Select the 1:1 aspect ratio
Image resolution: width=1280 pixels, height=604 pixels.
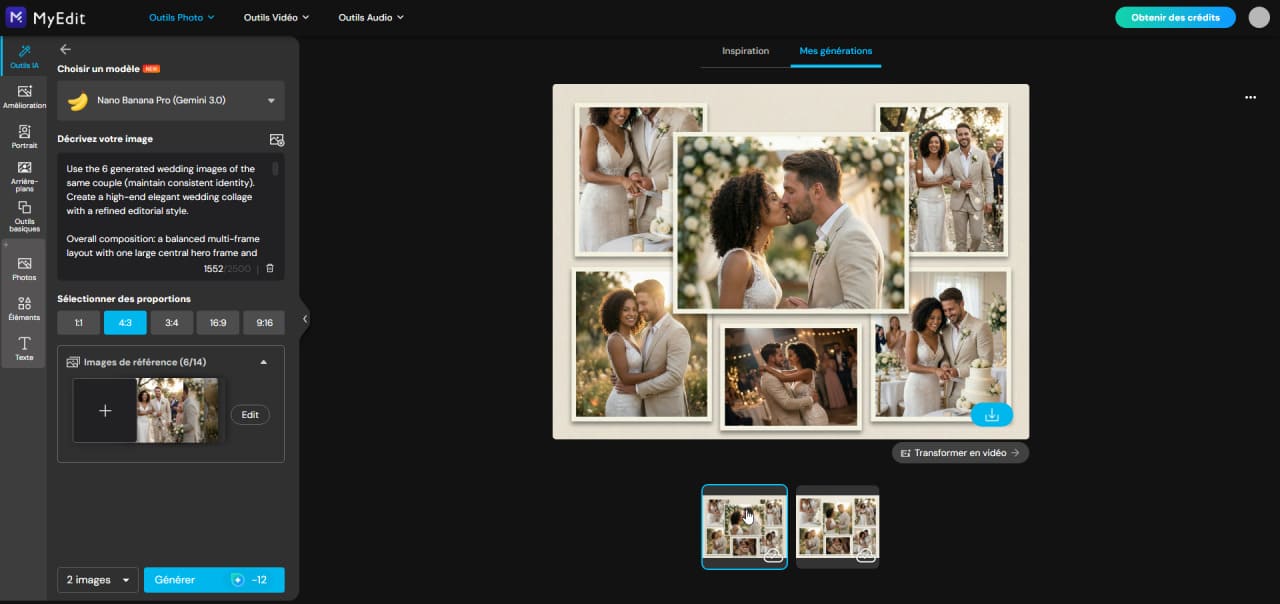(79, 322)
